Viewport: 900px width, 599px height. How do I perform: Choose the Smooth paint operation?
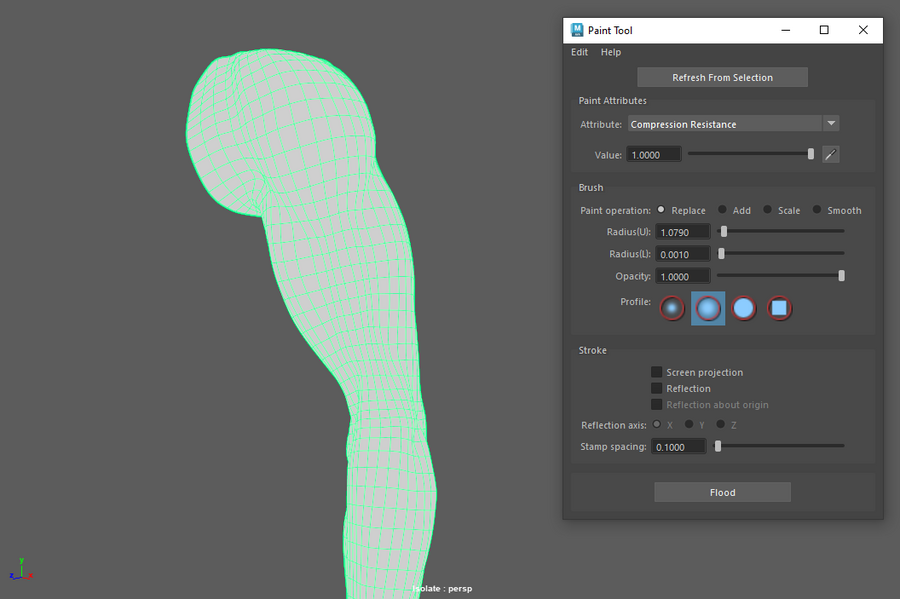coord(817,210)
